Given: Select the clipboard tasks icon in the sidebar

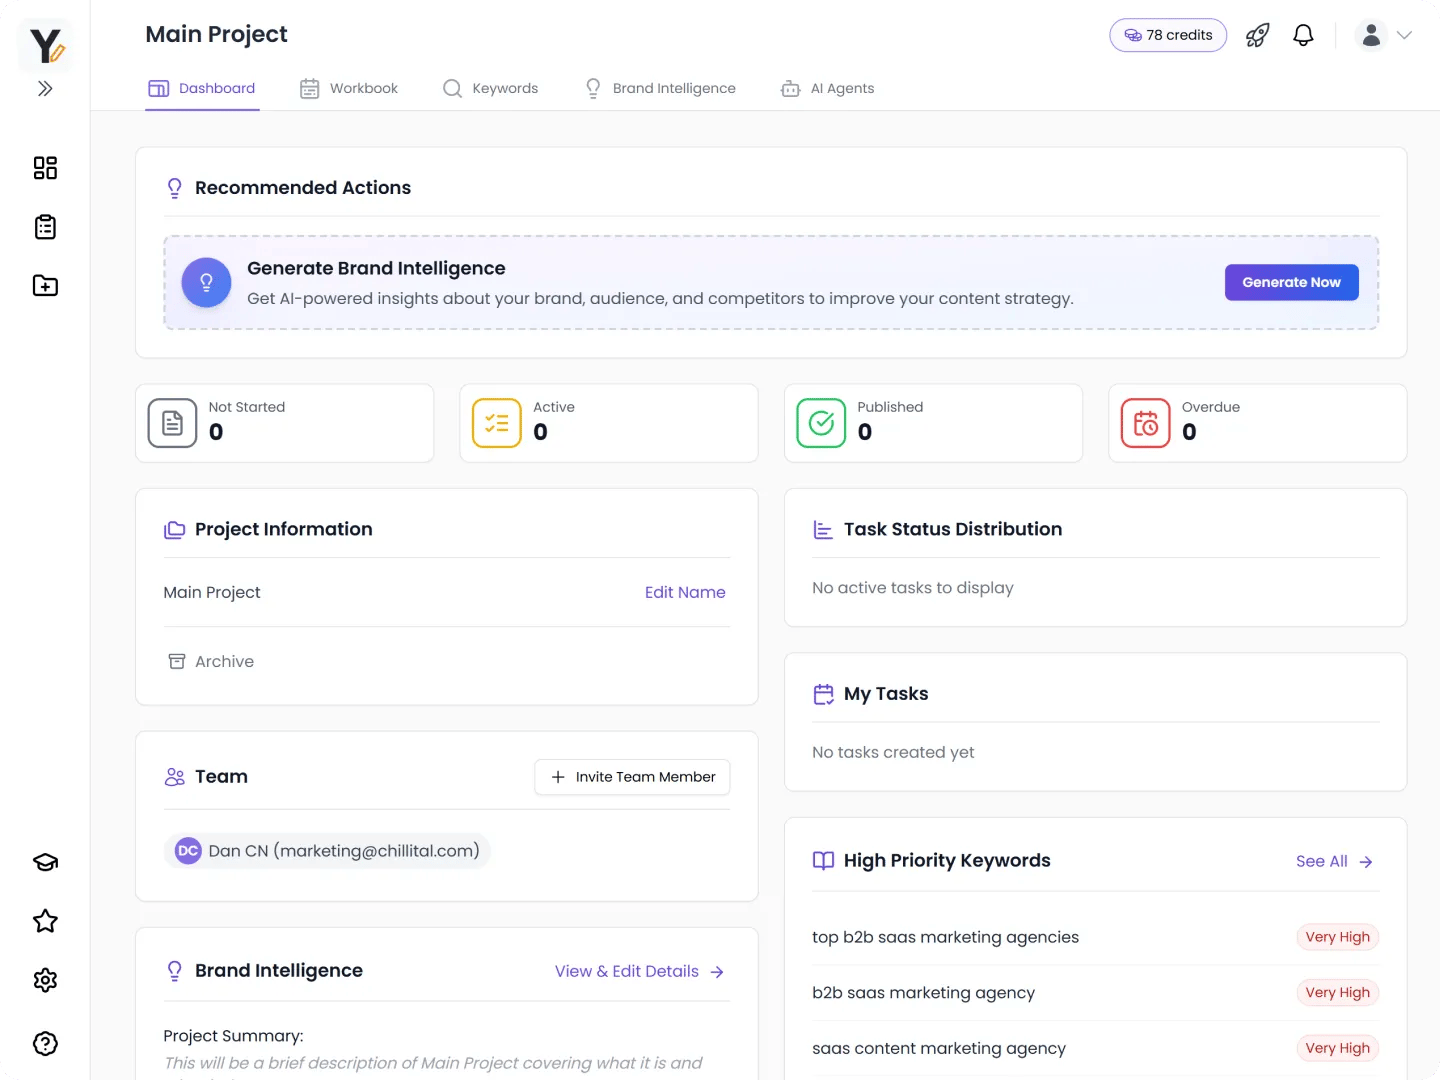Looking at the screenshot, I should click(x=45, y=227).
